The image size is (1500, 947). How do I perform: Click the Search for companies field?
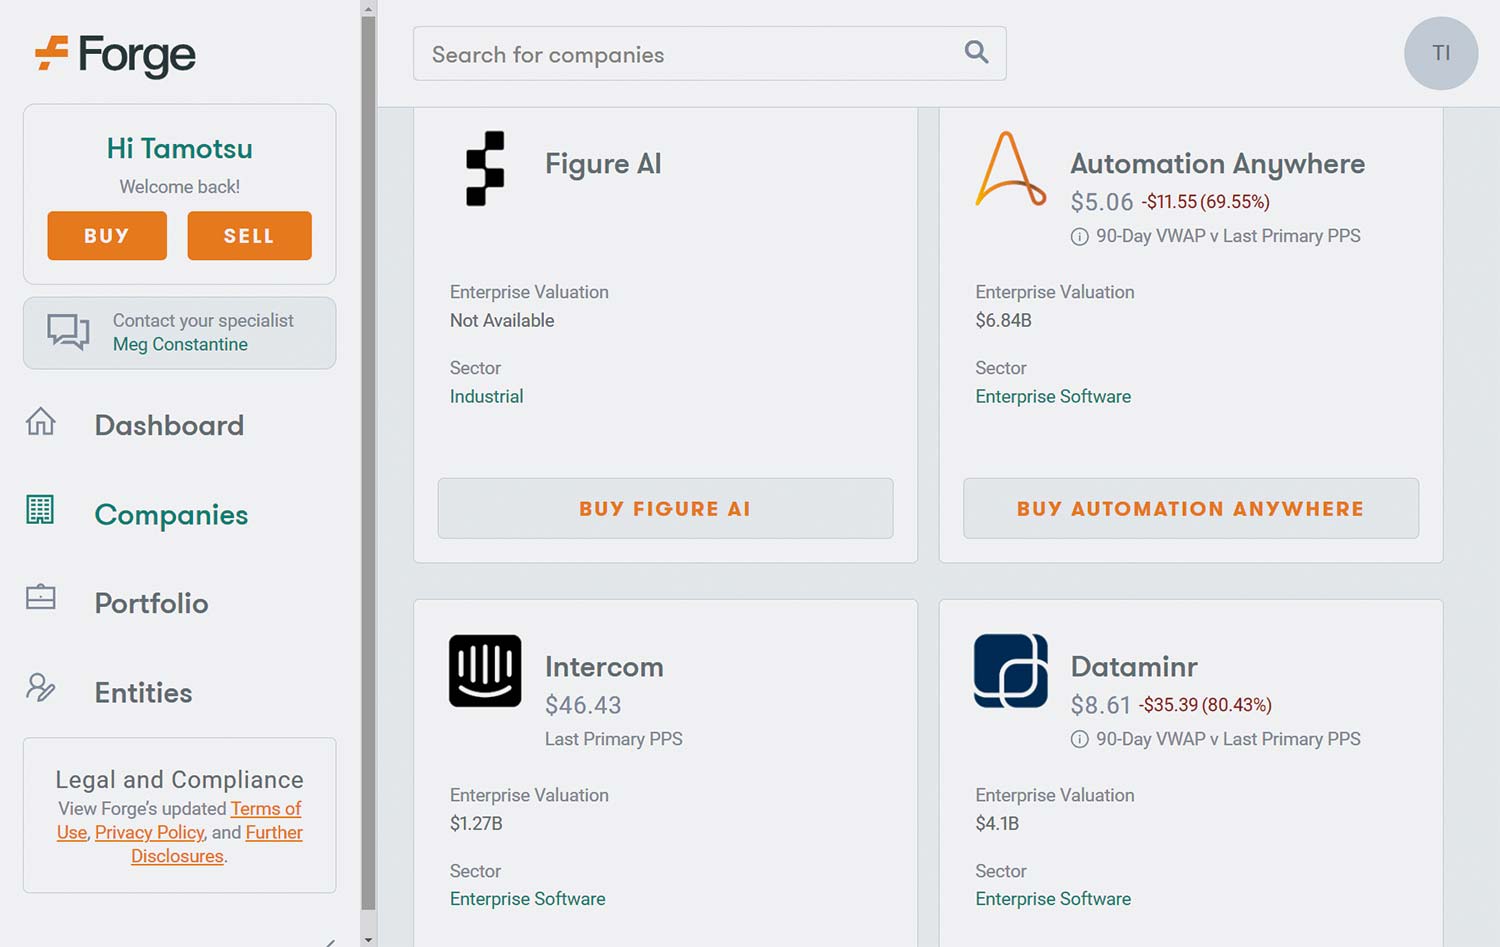coord(710,54)
